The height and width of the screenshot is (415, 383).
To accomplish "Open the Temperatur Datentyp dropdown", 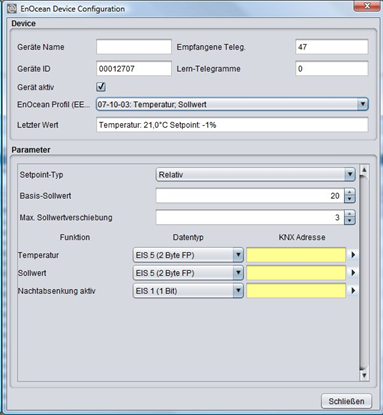I will pyautogui.click(x=188, y=255).
